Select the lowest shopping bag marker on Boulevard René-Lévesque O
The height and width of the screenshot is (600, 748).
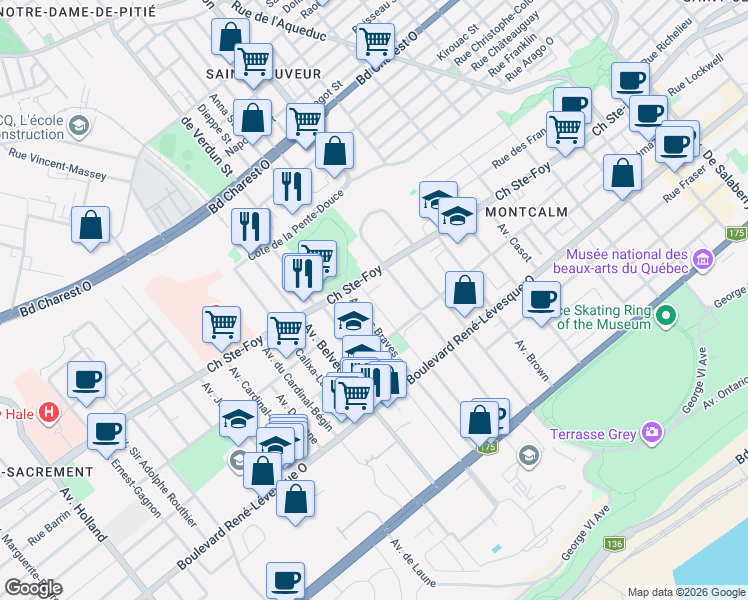coord(295,499)
